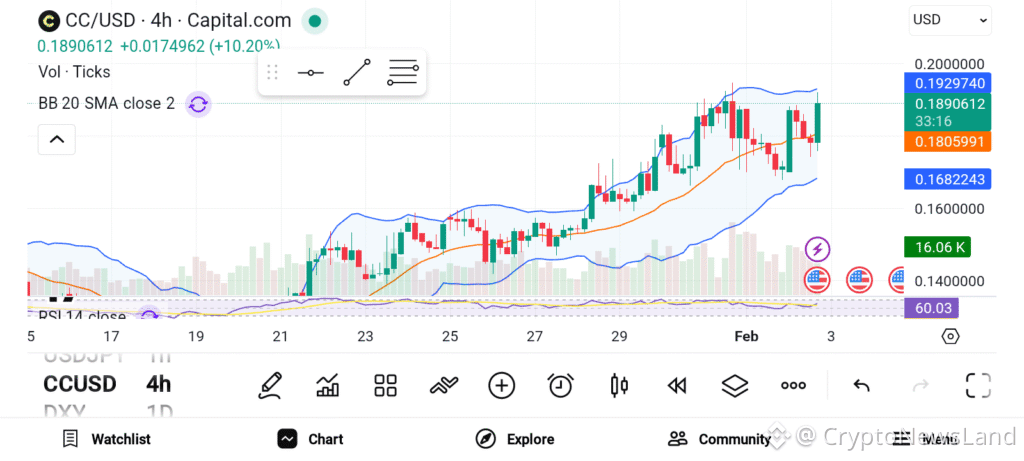Toggle fullscreen chart mode
1024x461 pixels.
click(977, 385)
